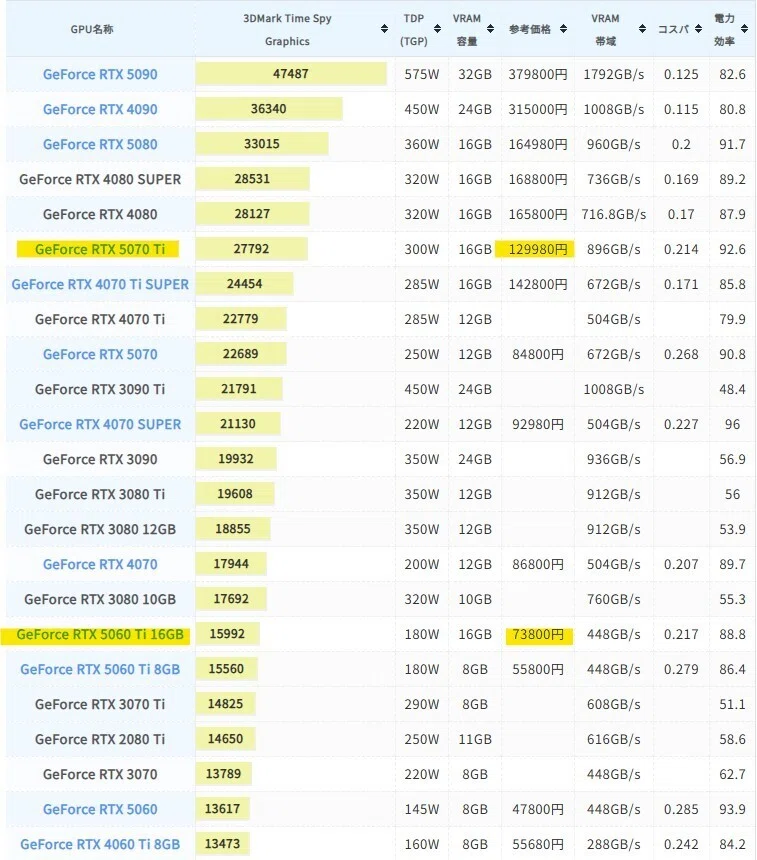
Task: Open GeForce RTX 5070 link
Action: 100,354
